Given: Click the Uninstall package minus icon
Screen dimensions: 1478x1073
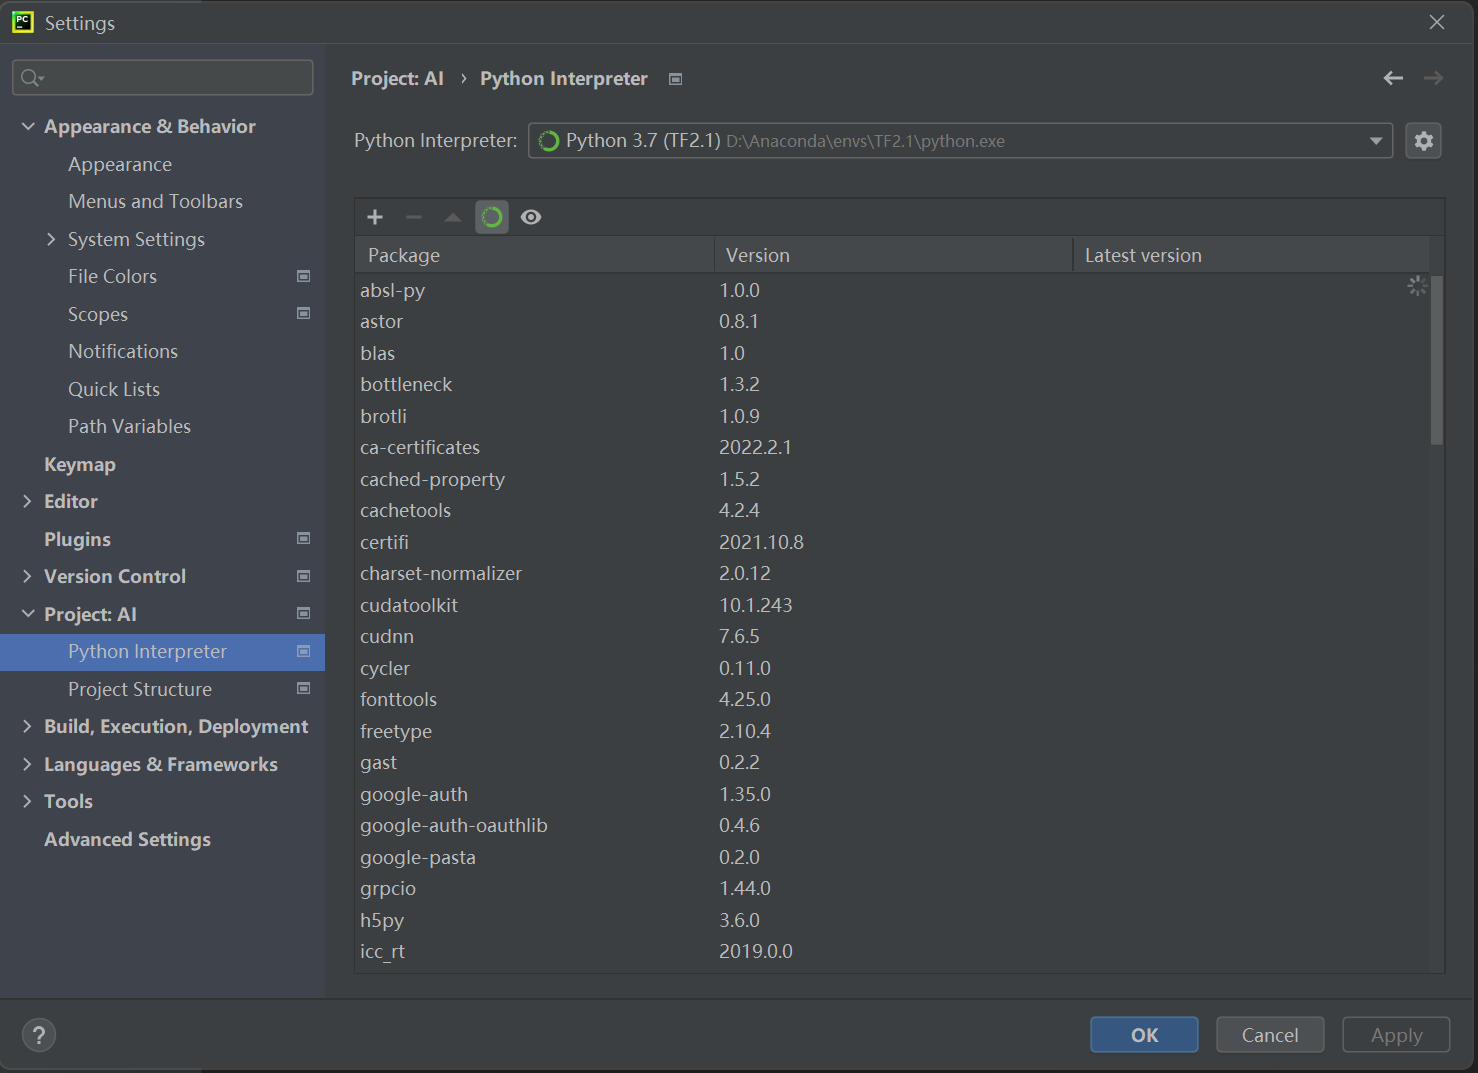Looking at the screenshot, I should click(x=414, y=217).
